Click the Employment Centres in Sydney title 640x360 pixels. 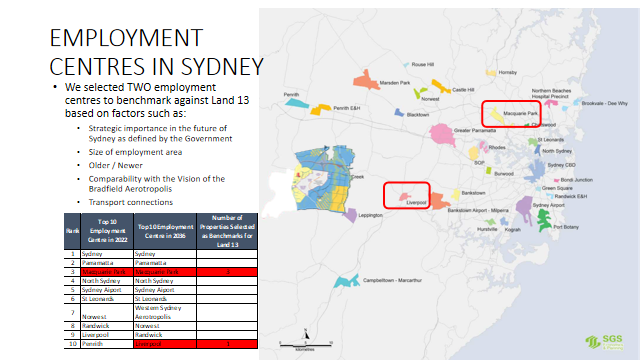156,52
